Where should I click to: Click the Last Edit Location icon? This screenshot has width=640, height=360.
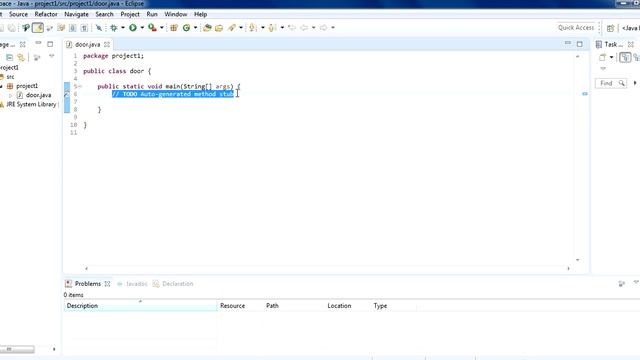292,28
